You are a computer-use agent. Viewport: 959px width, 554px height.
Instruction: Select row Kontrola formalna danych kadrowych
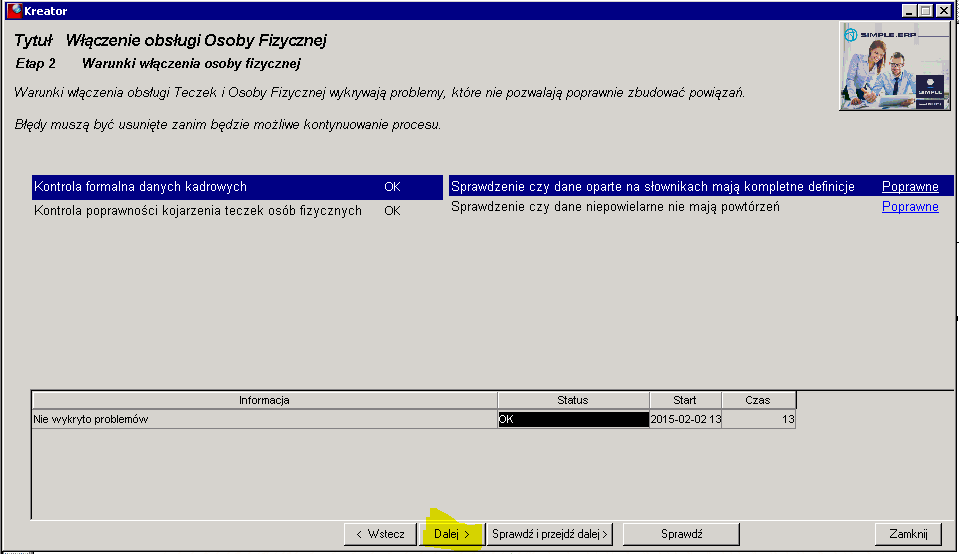click(x=237, y=187)
